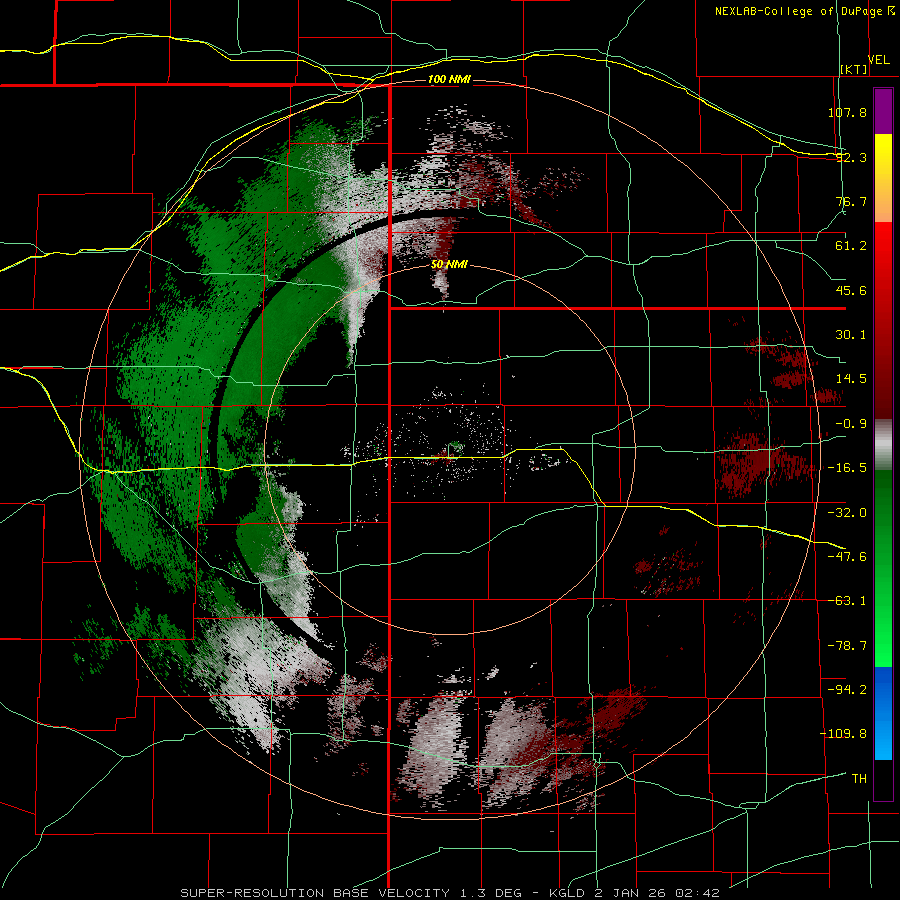The image size is (900, 900).
Task: Select the -94.2 legend value
Action: (x=847, y=690)
